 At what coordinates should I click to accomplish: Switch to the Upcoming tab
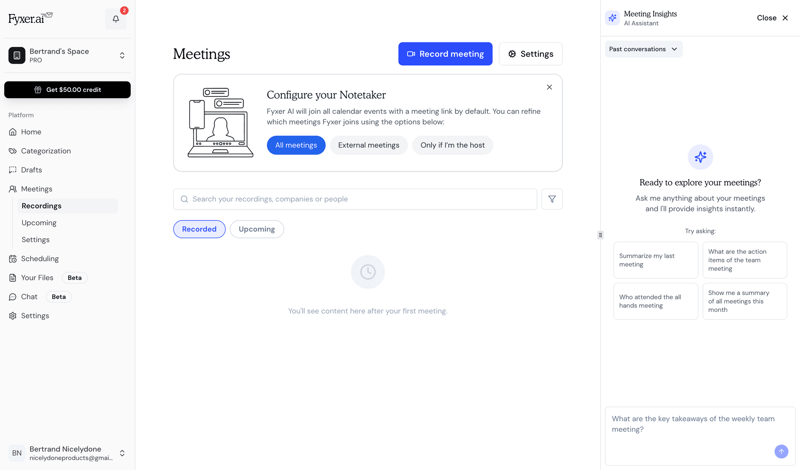coord(256,229)
